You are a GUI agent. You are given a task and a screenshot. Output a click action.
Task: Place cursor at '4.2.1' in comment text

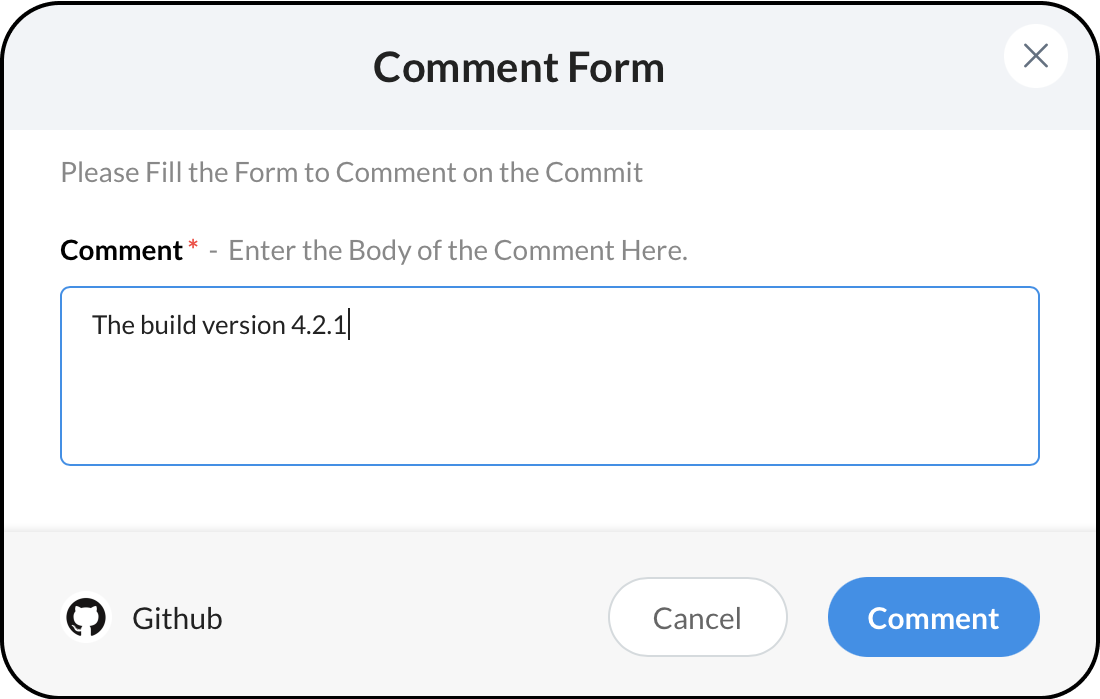click(319, 325)
